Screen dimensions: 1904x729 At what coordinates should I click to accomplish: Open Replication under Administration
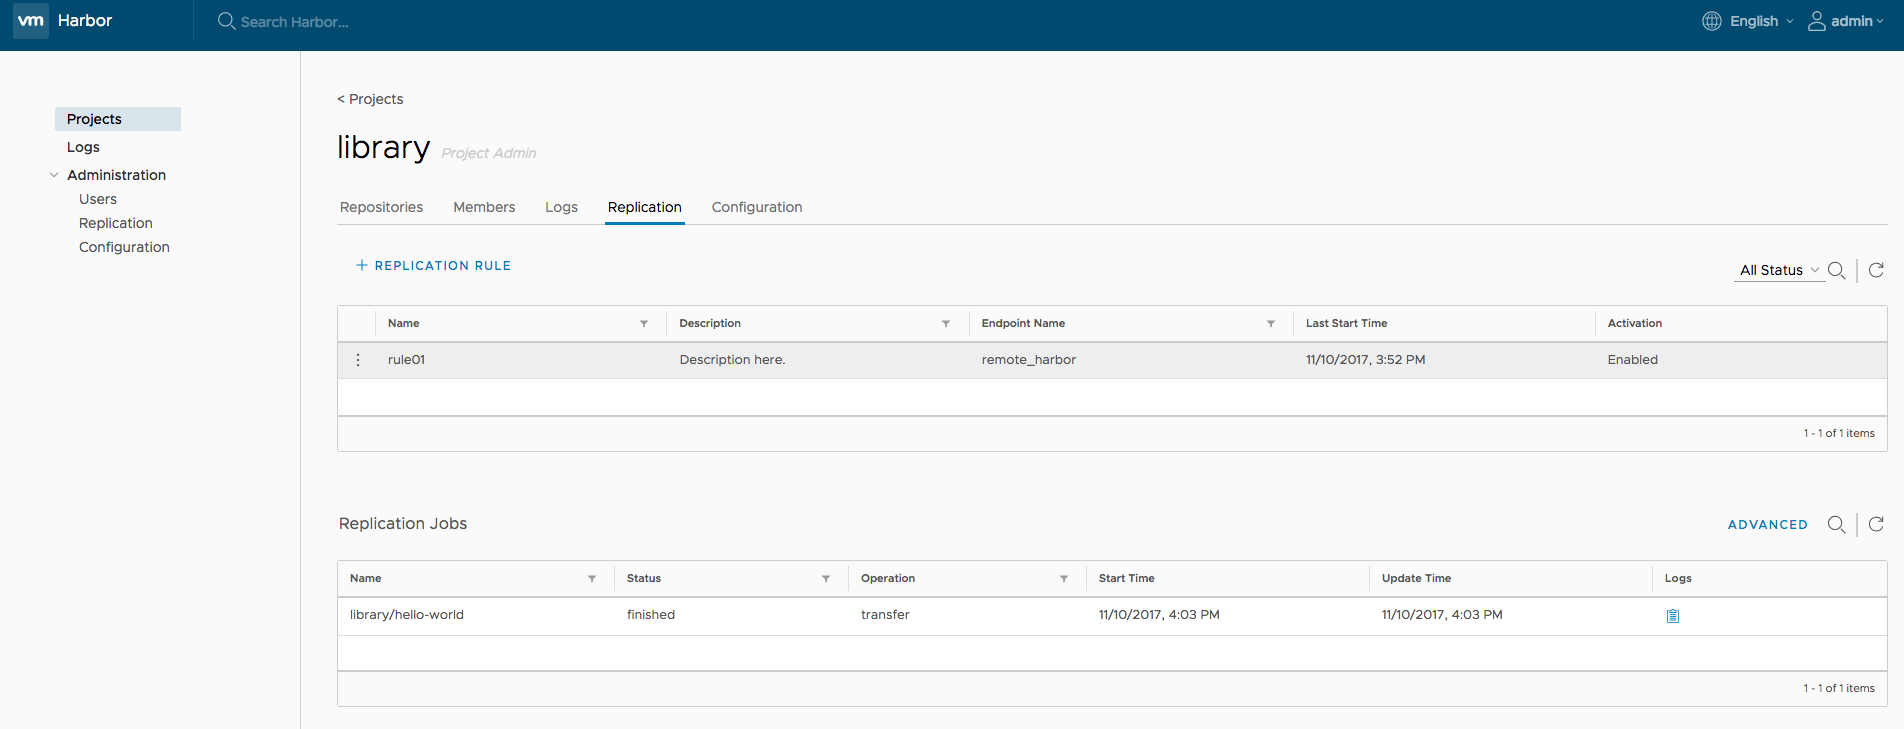tap(116, 223)
